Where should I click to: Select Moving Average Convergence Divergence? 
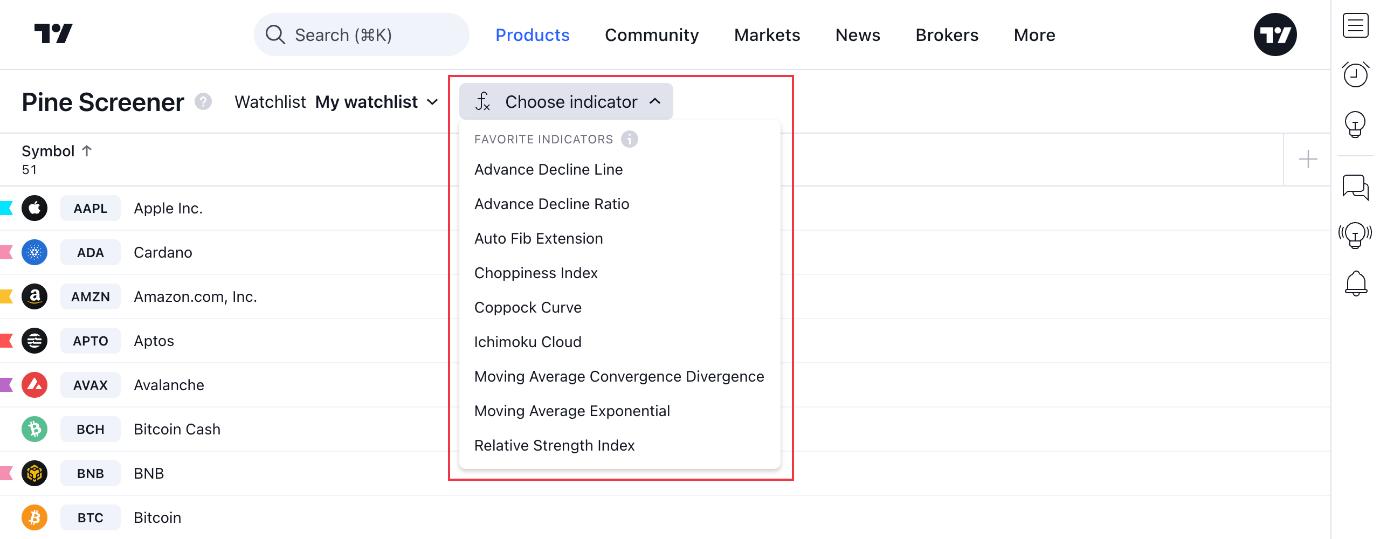(619, 377)
